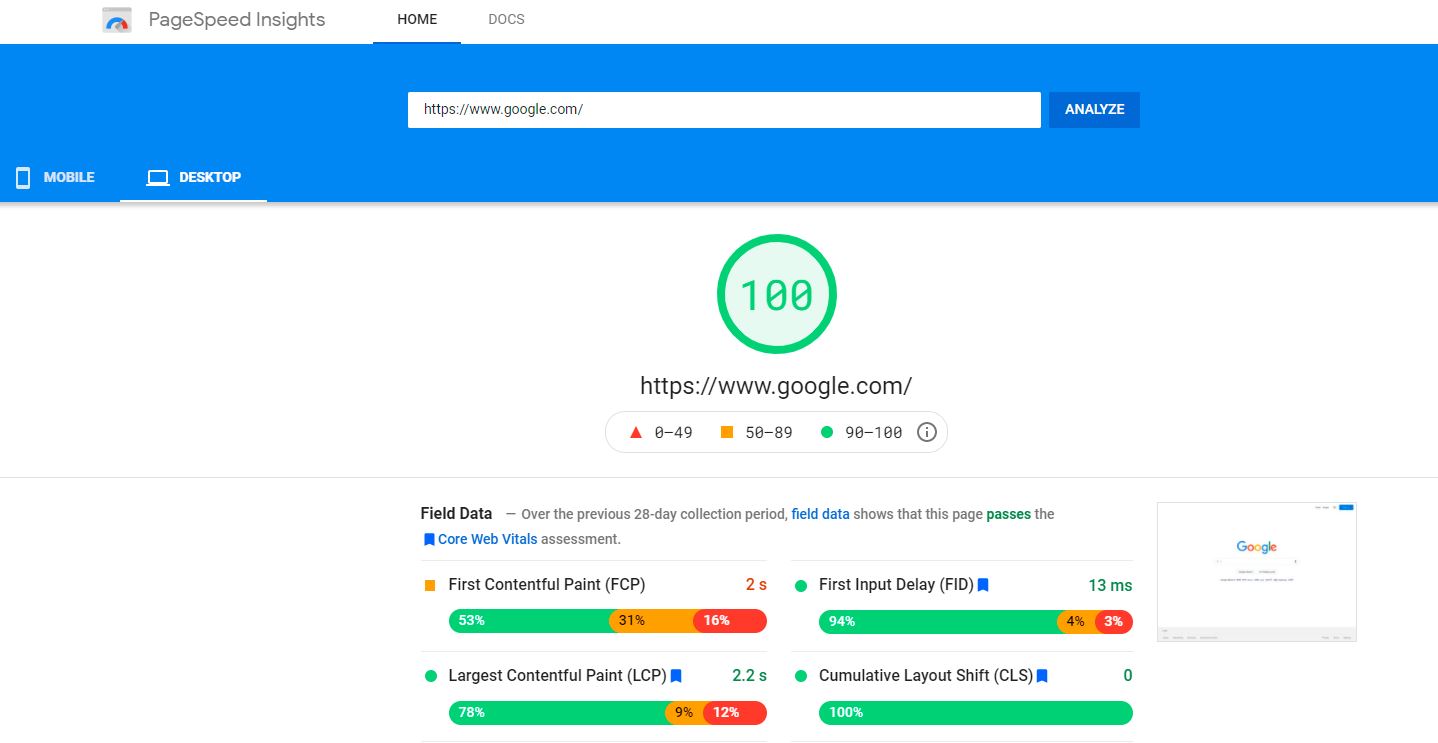The width and height of the screenshot is (1438, 743).
Task: Click the ANALYZE button
Action: (1094, 110)
